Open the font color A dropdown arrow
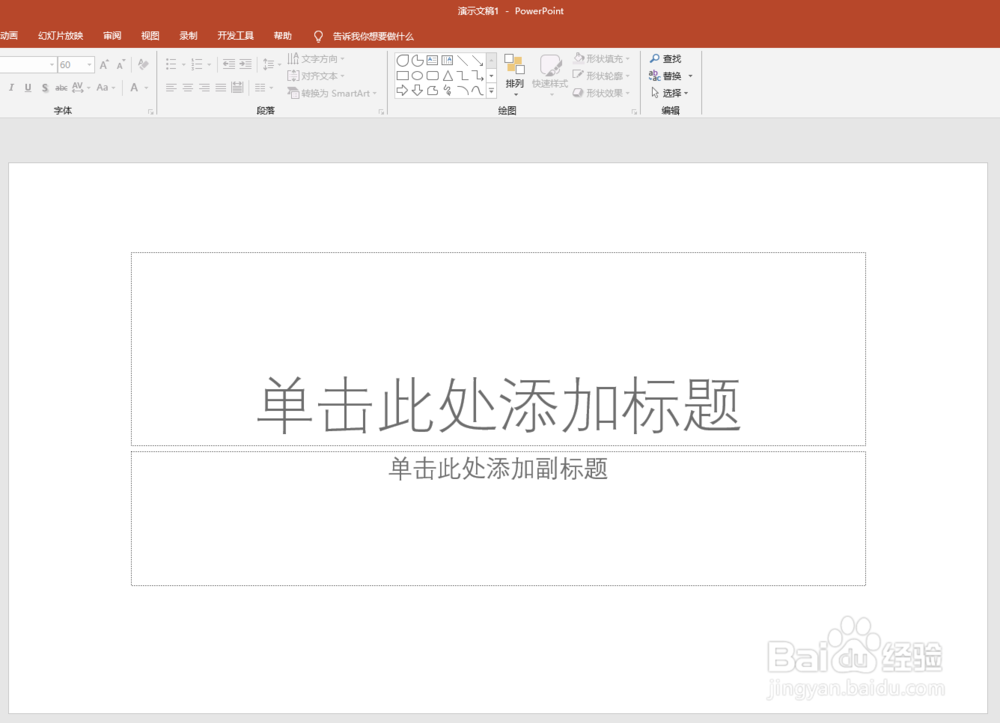 tap(147, 88)
